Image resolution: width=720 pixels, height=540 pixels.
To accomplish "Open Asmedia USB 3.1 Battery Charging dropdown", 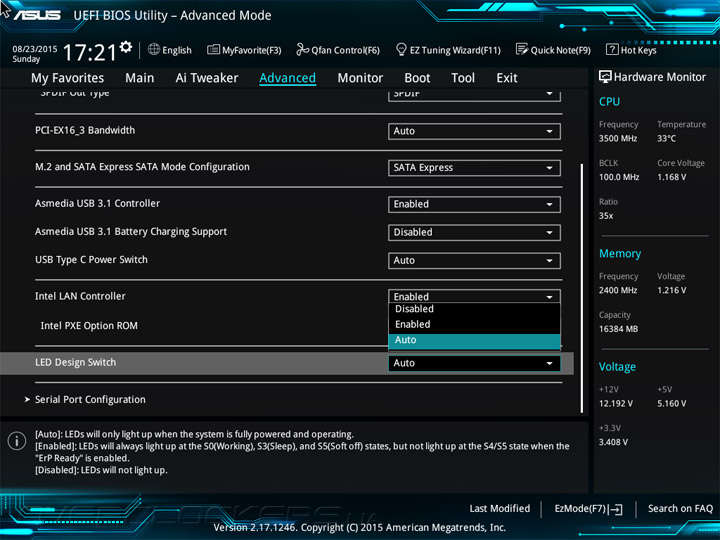I will [474, 233].
